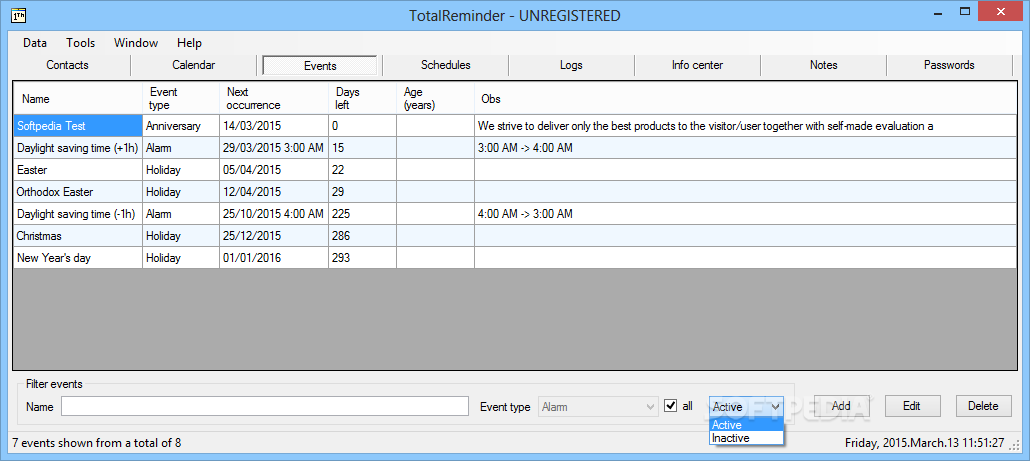Select the New Year's day event
This screenshot has height=461, width=1030.
[78, 258]
